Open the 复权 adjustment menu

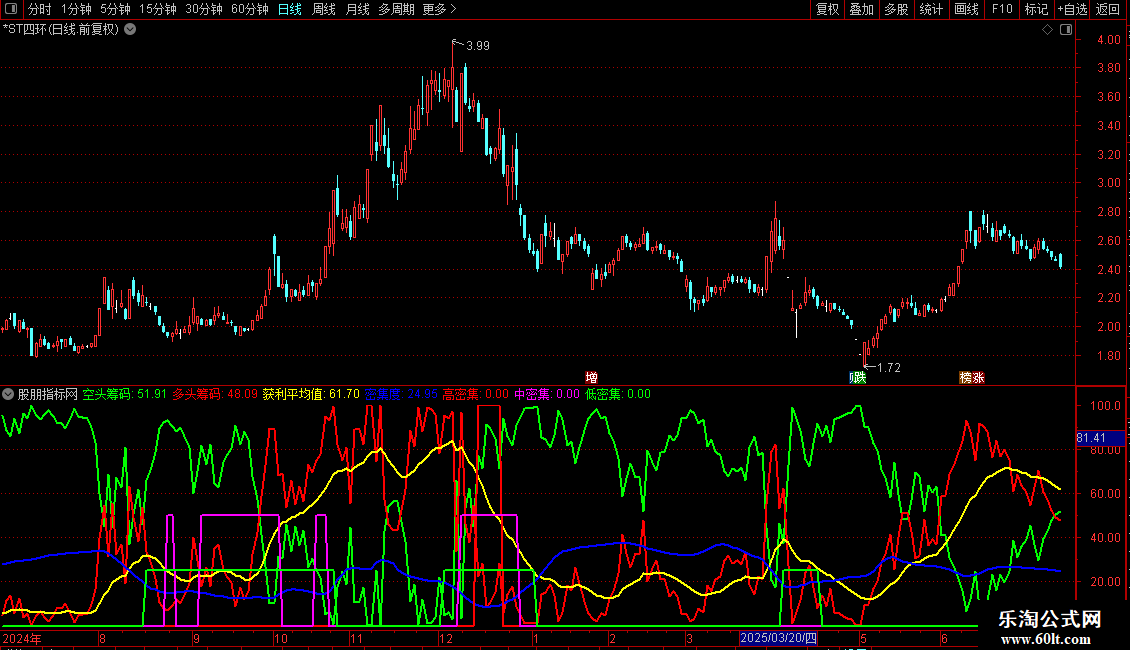[827, 9]
